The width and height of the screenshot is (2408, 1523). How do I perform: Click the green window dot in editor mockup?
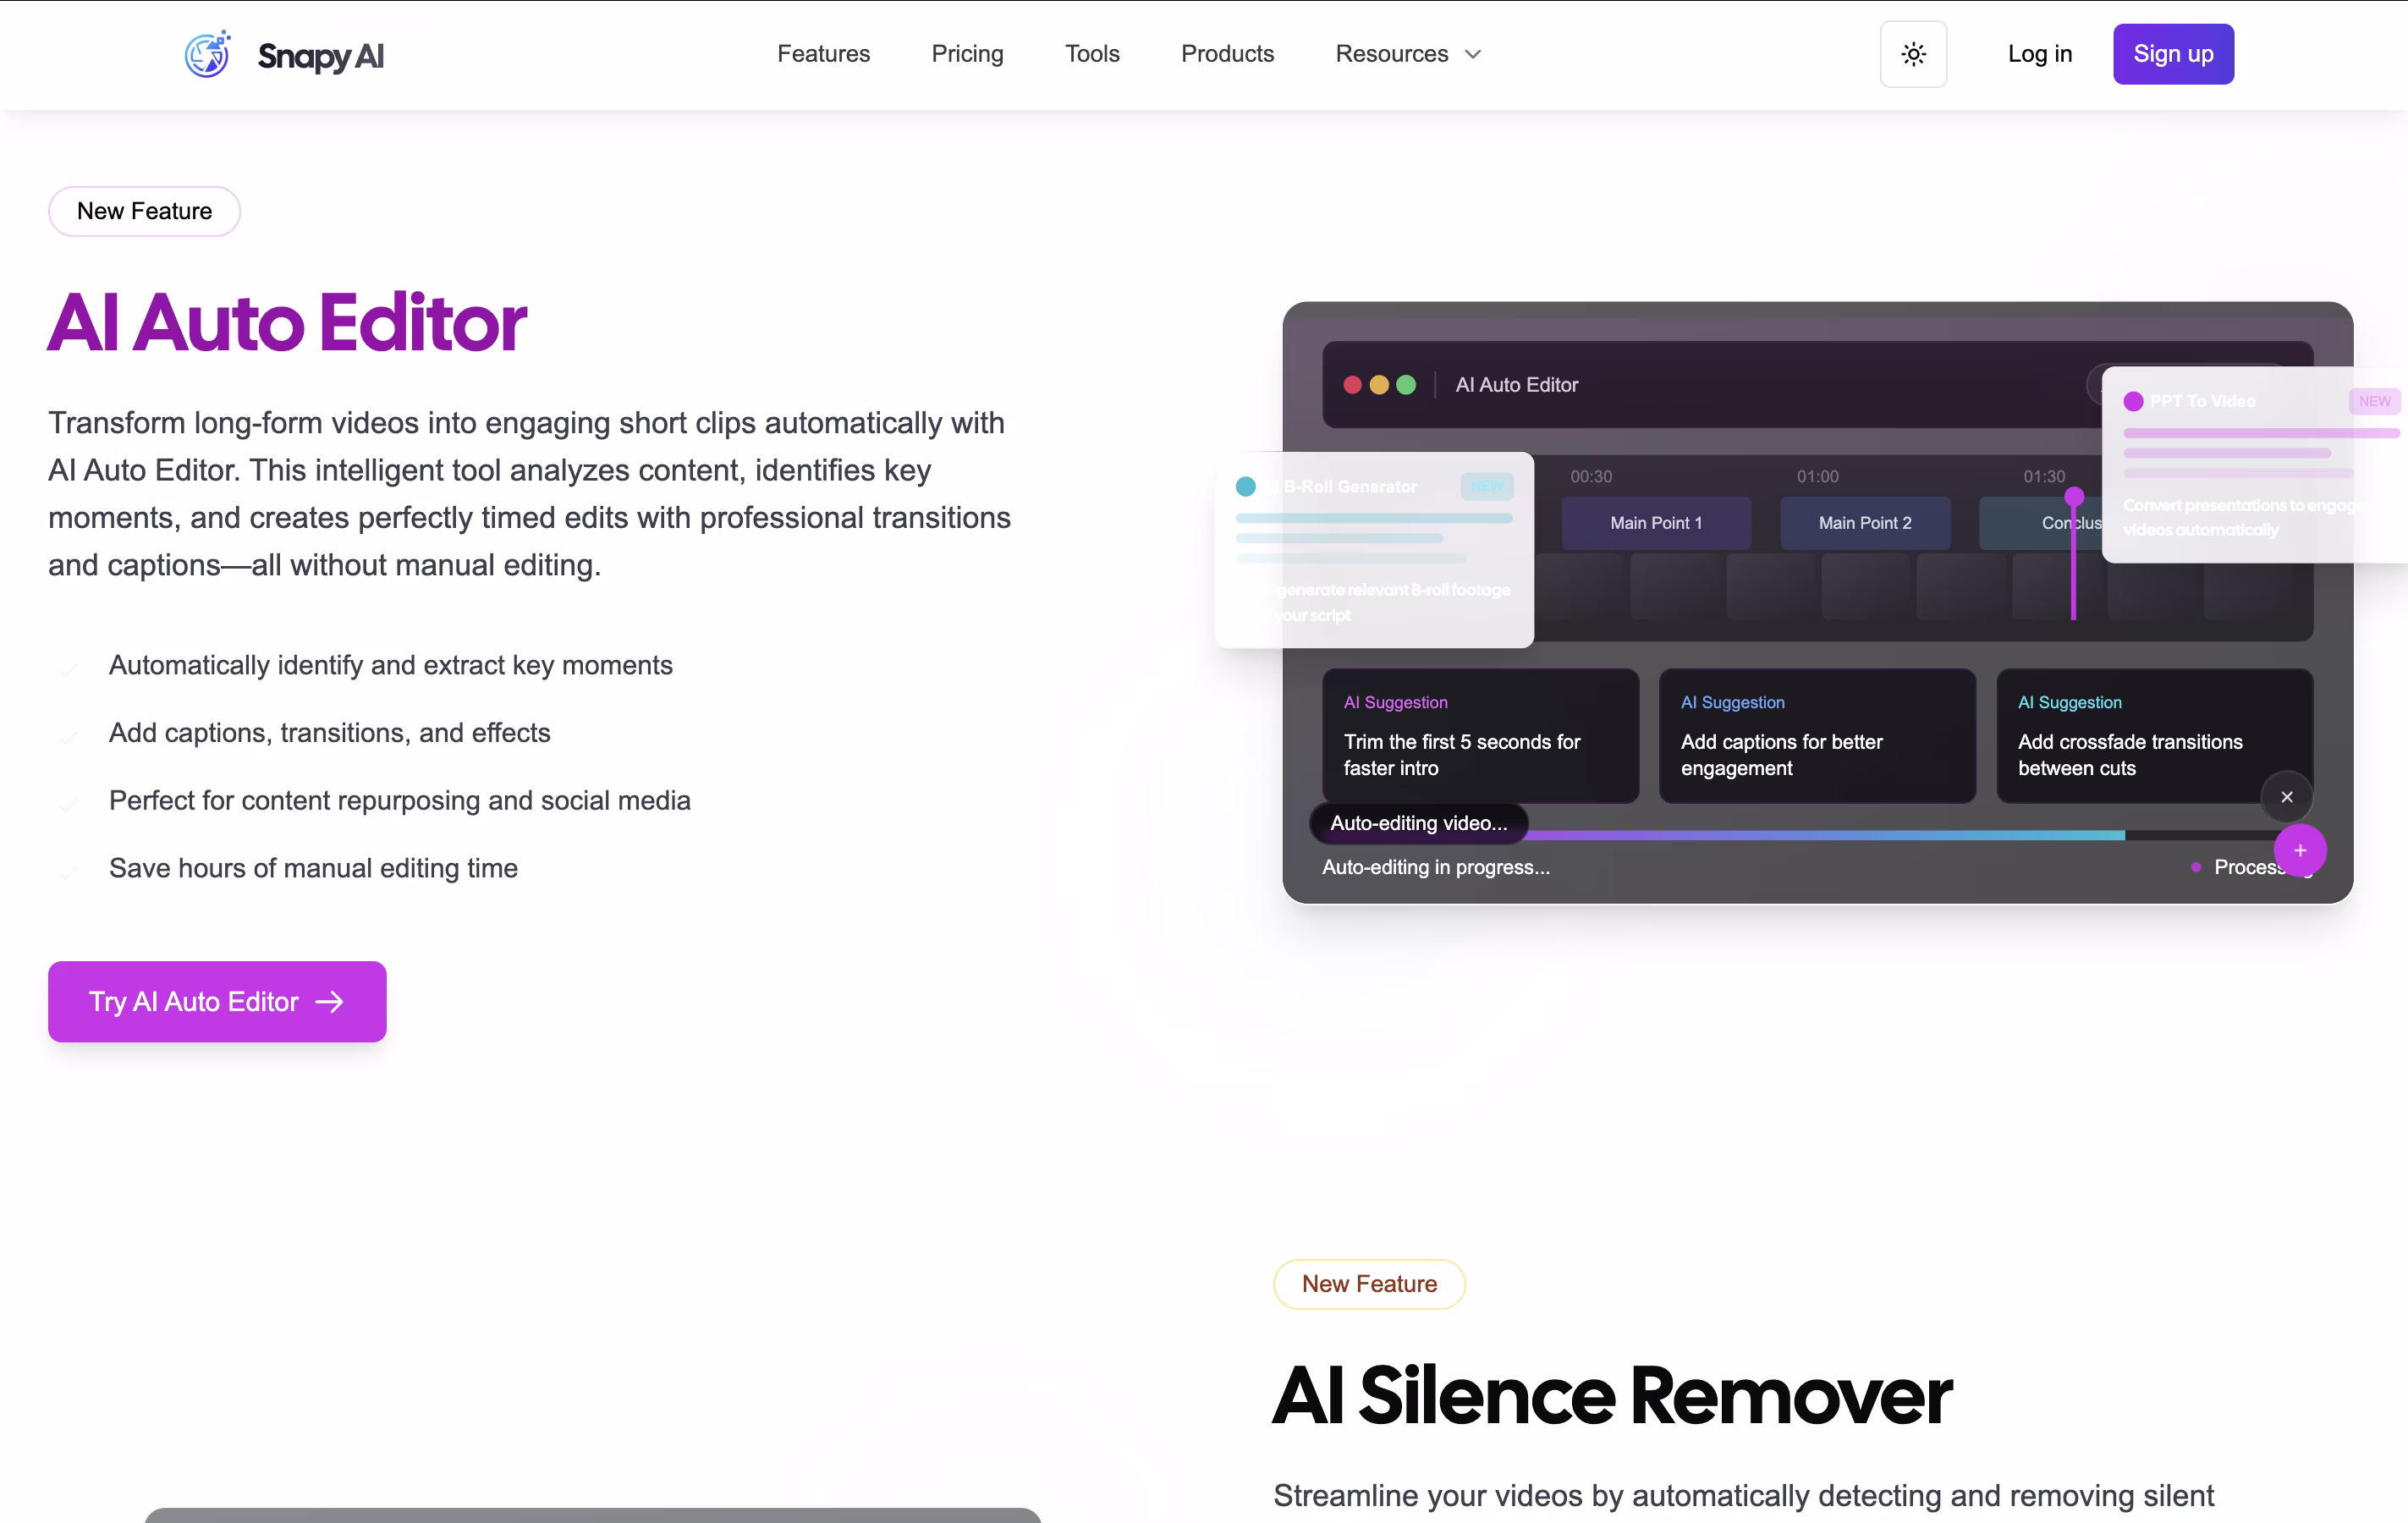1405,385
